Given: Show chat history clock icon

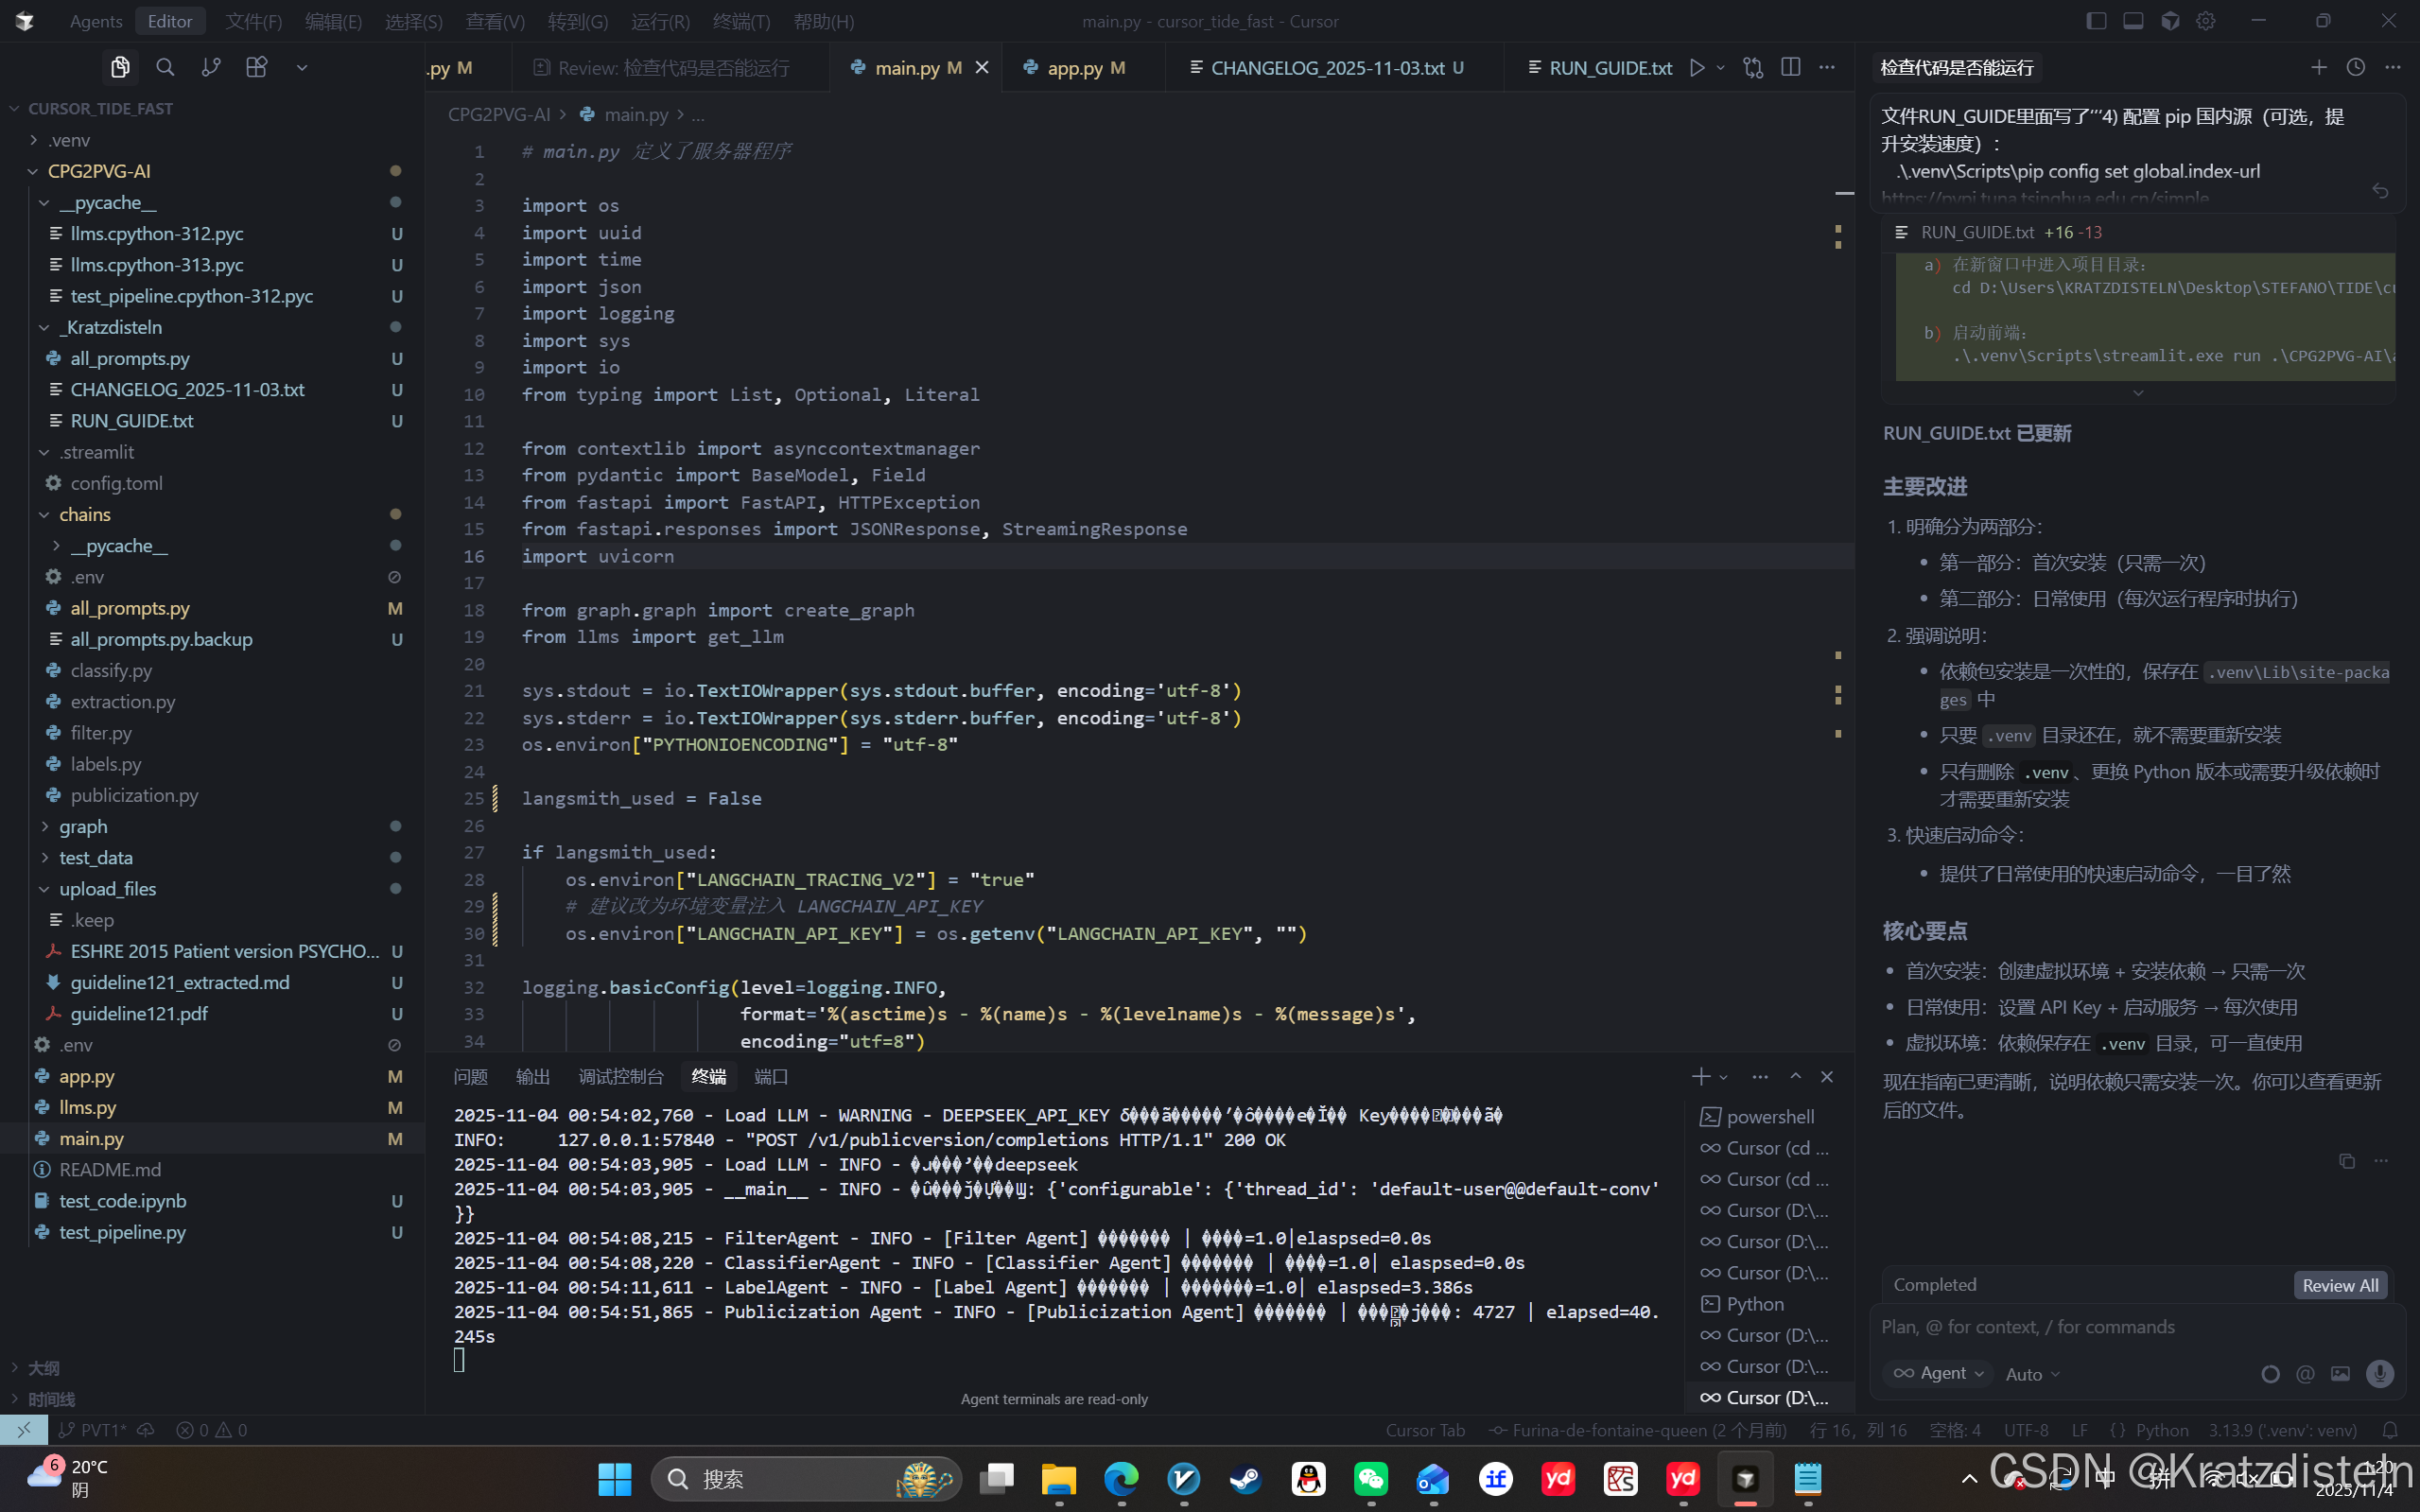Looking at the screenshot, I should (2356, 67).
